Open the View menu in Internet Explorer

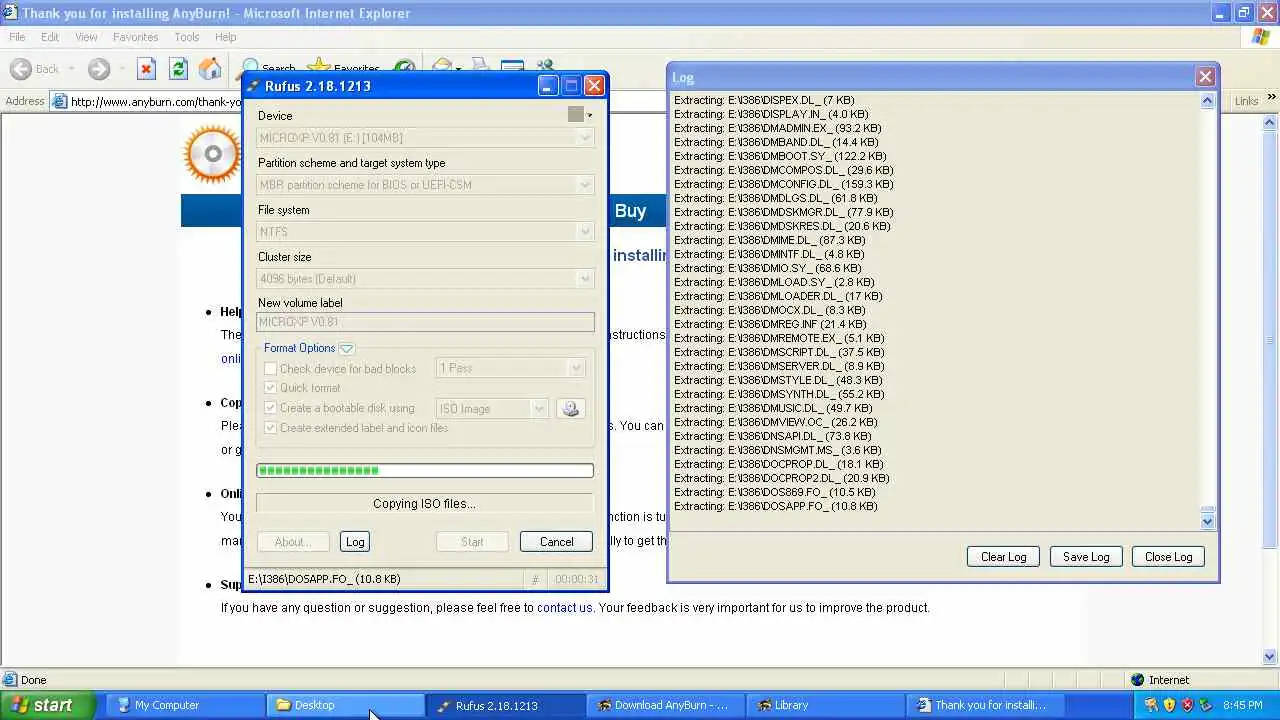point(86,37)
